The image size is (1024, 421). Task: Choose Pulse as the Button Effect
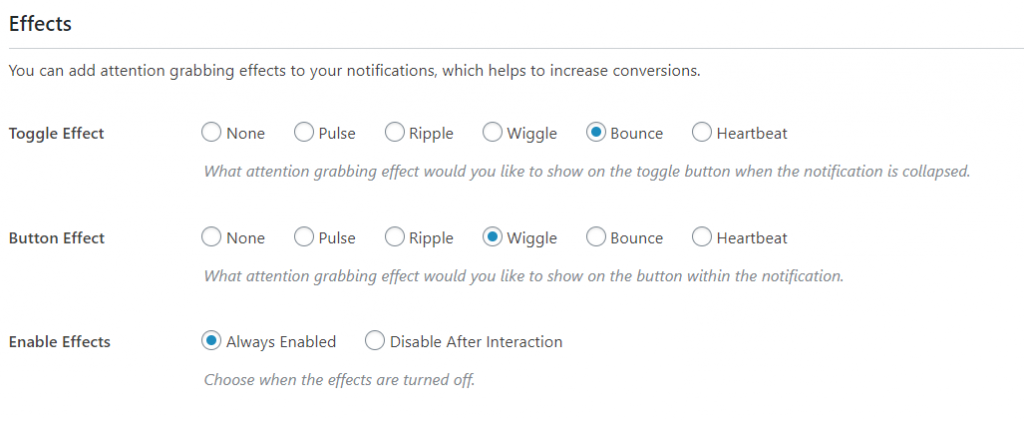tap(303, 238)
